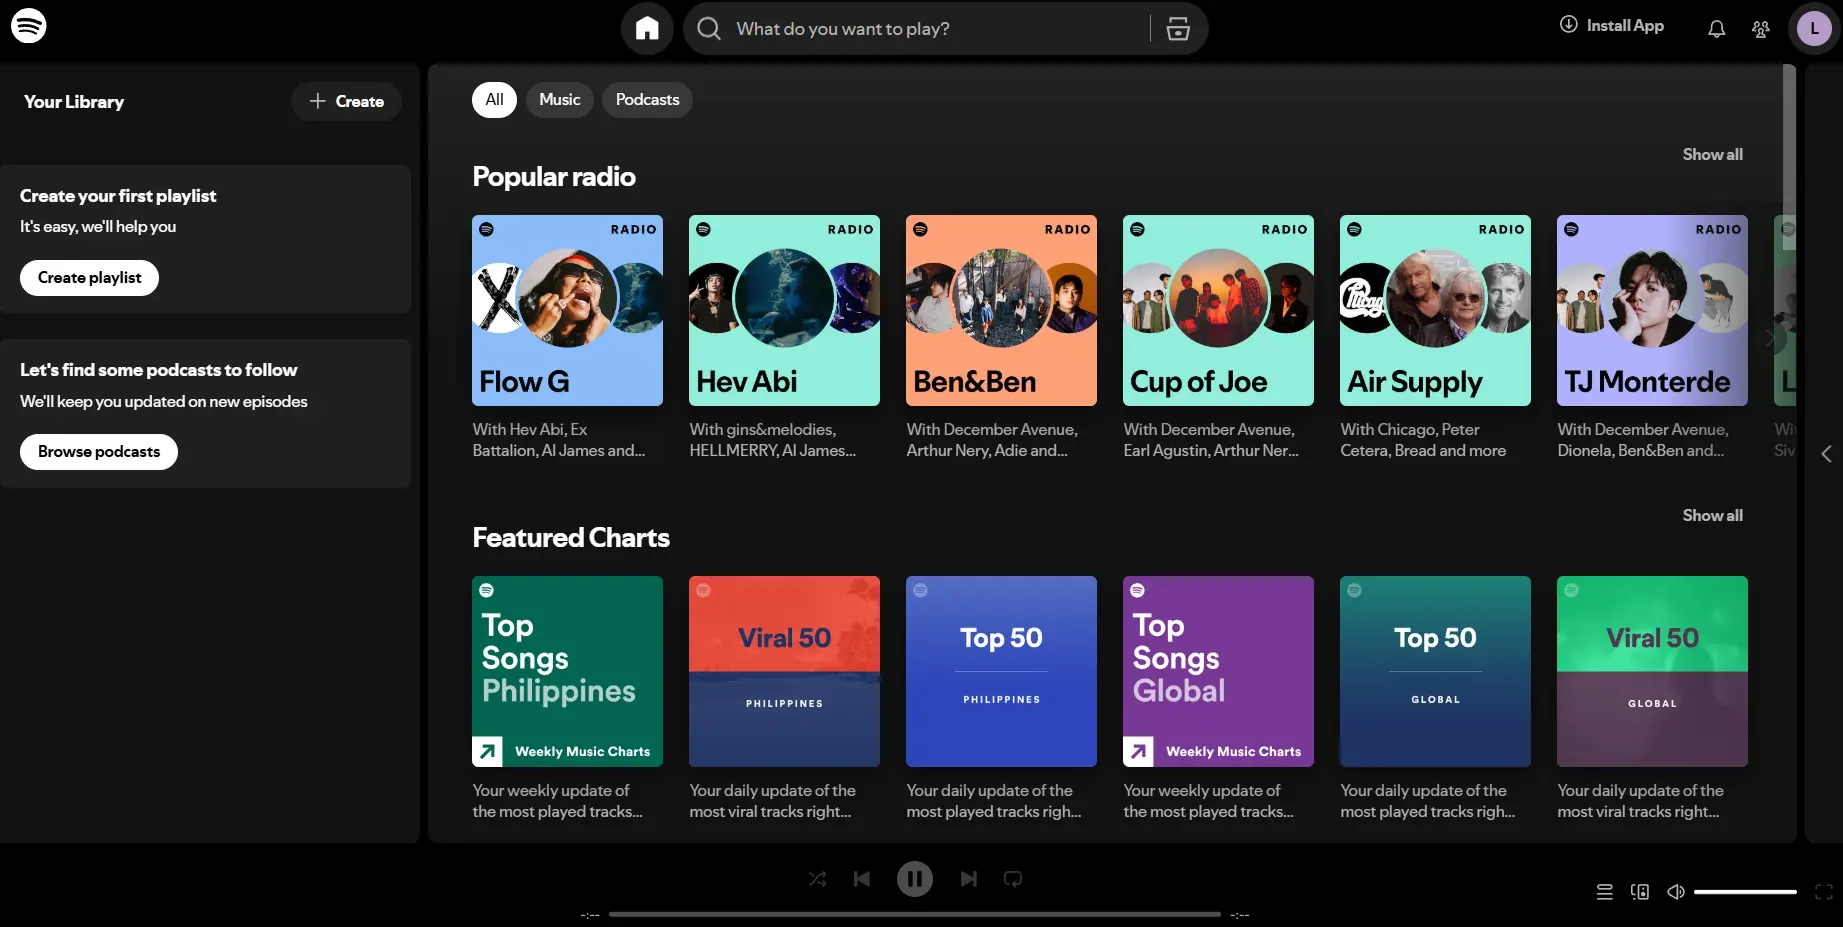The image size is (1843, 927).
Task: Open Friend Activity icon
Action: coord(1761,29)
